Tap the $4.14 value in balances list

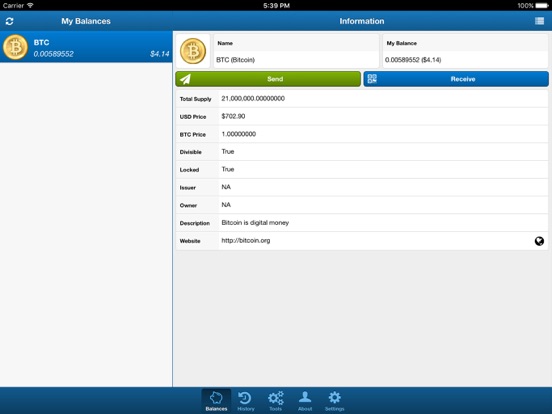pos(159,54)
